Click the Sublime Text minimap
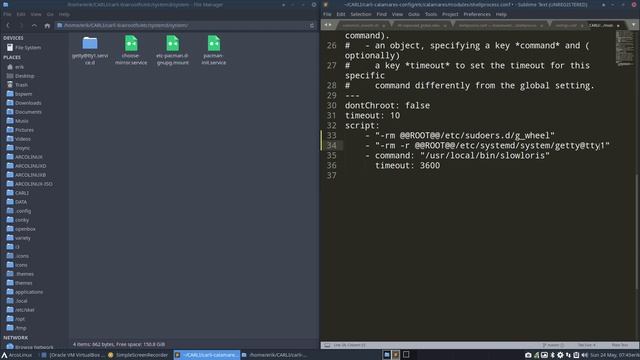This screenshot has height=360, width=640. point(624,49)
